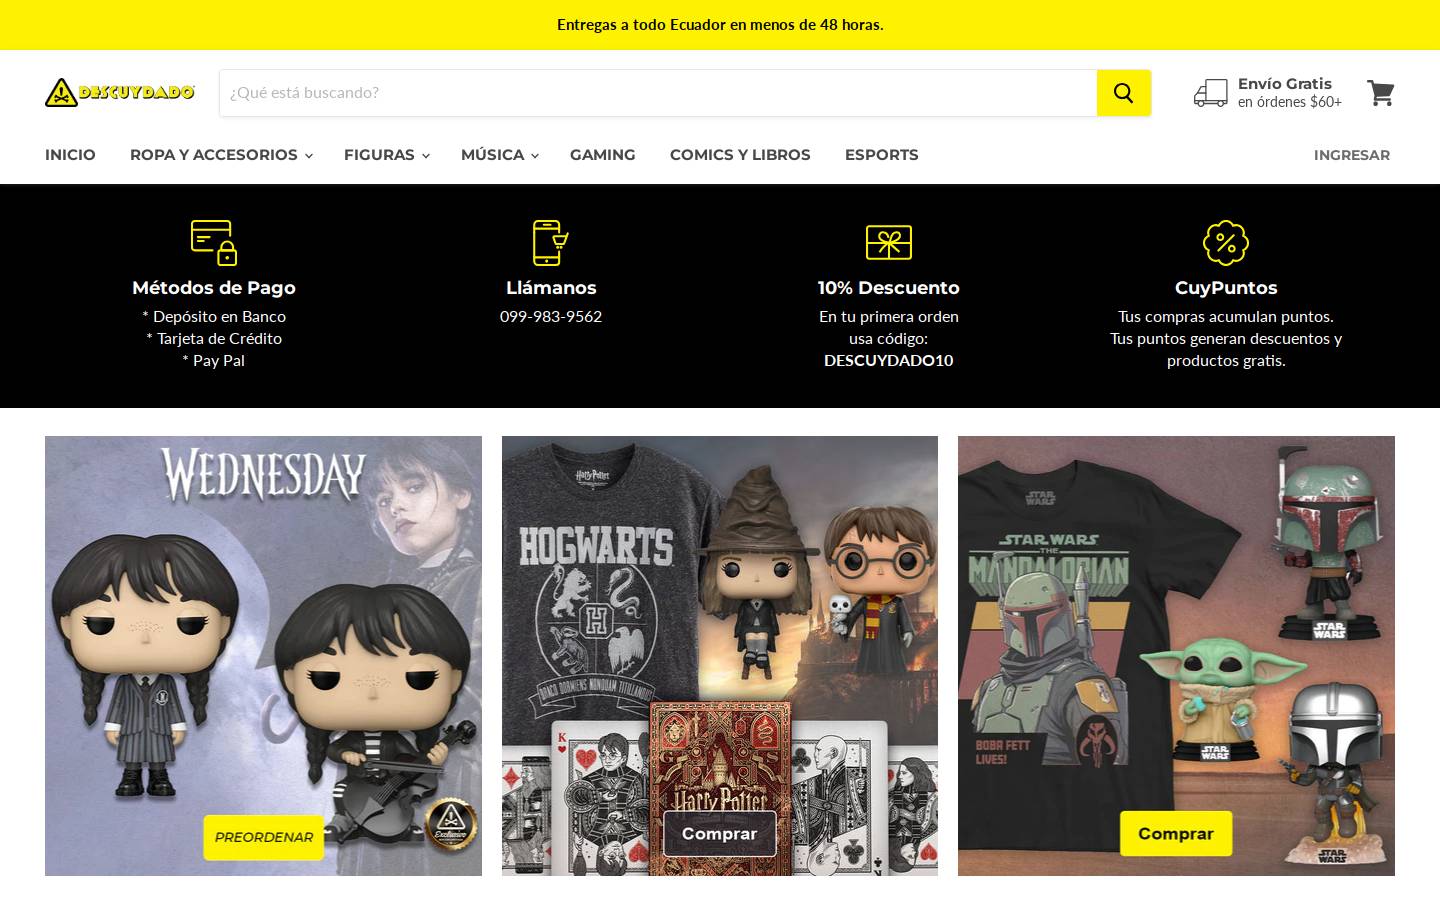Click the CuyPuntos percent badge icon
Viewport: 1440px width, 900px height.
pos(1226,242)
